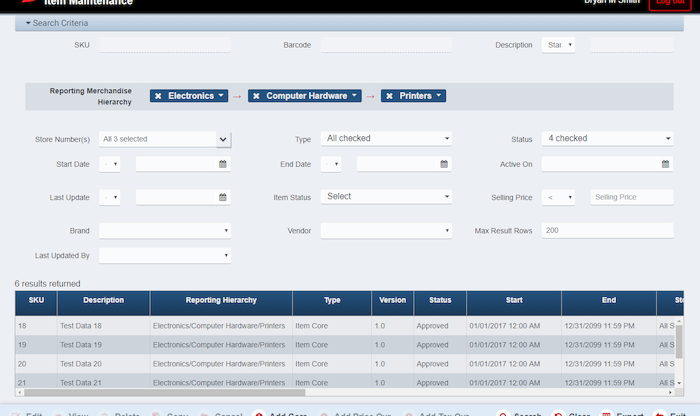Image resolution: width=700 pixels, height=416 pixels.
Task: Select SKU cell 19 in results
Action: tap(36, 345)
